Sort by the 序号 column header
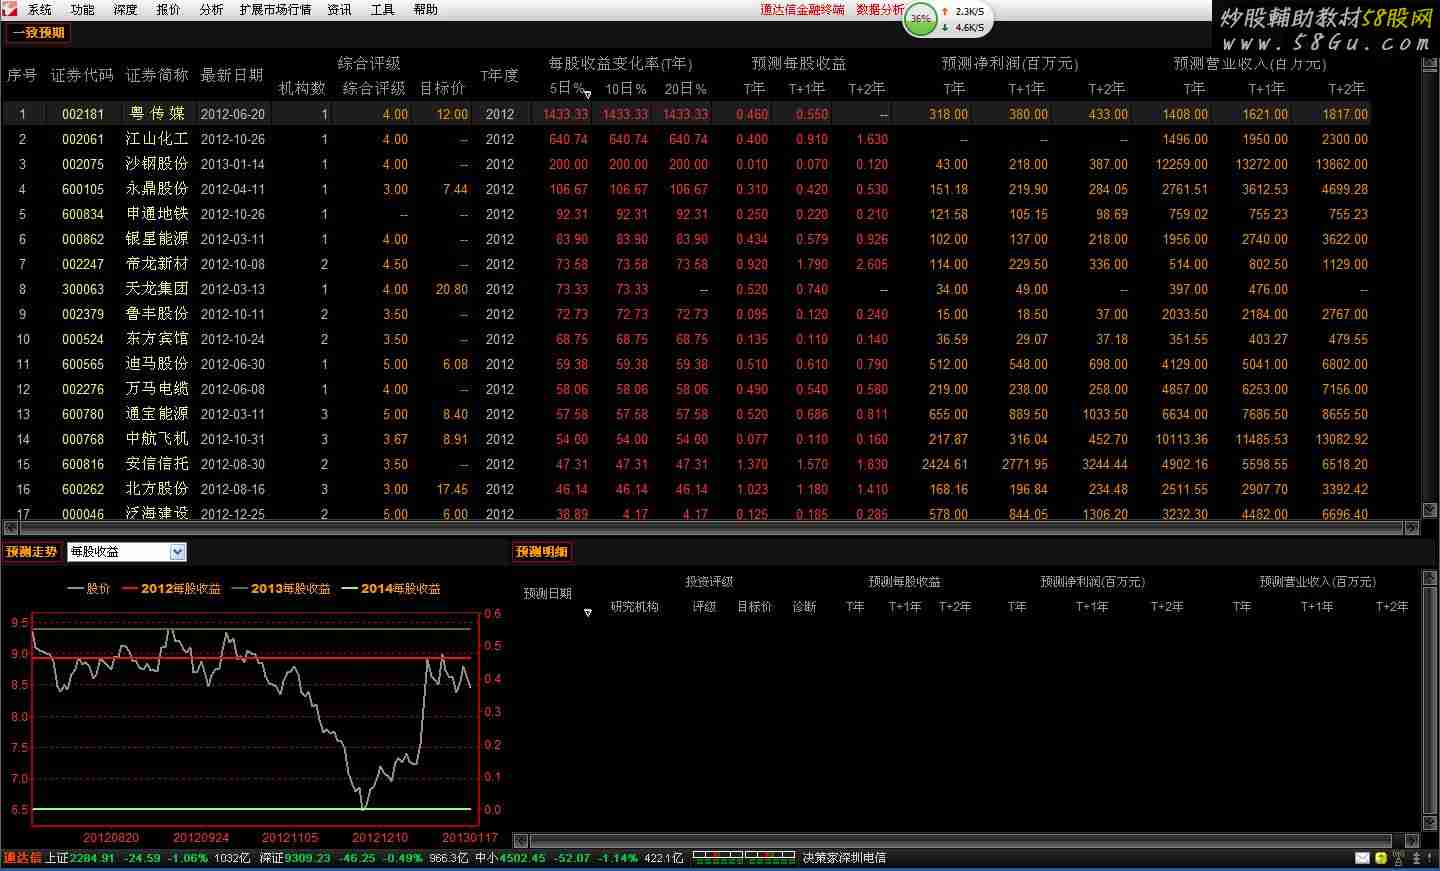1440x871 pixels. click(22, 76)
